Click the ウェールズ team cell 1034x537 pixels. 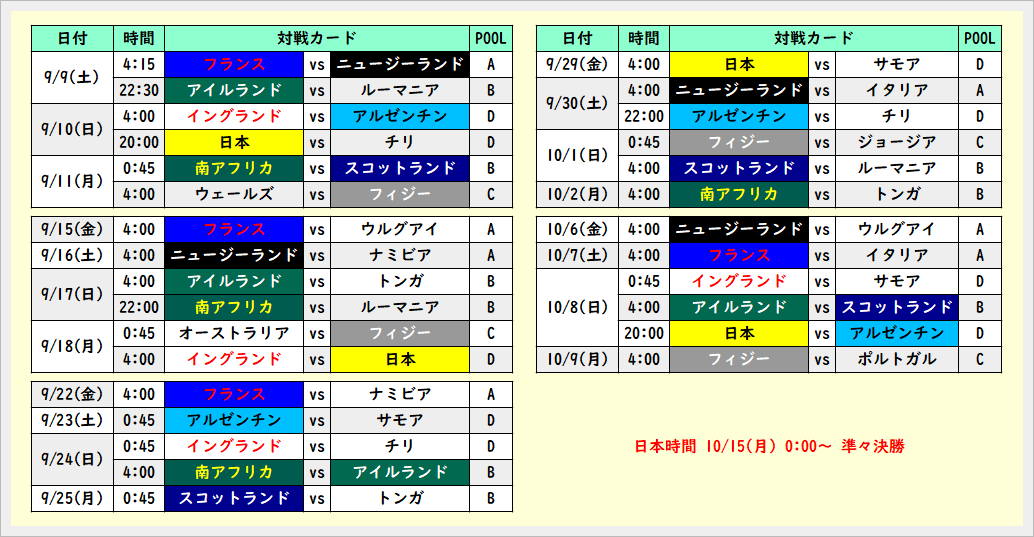click(234, 194)
